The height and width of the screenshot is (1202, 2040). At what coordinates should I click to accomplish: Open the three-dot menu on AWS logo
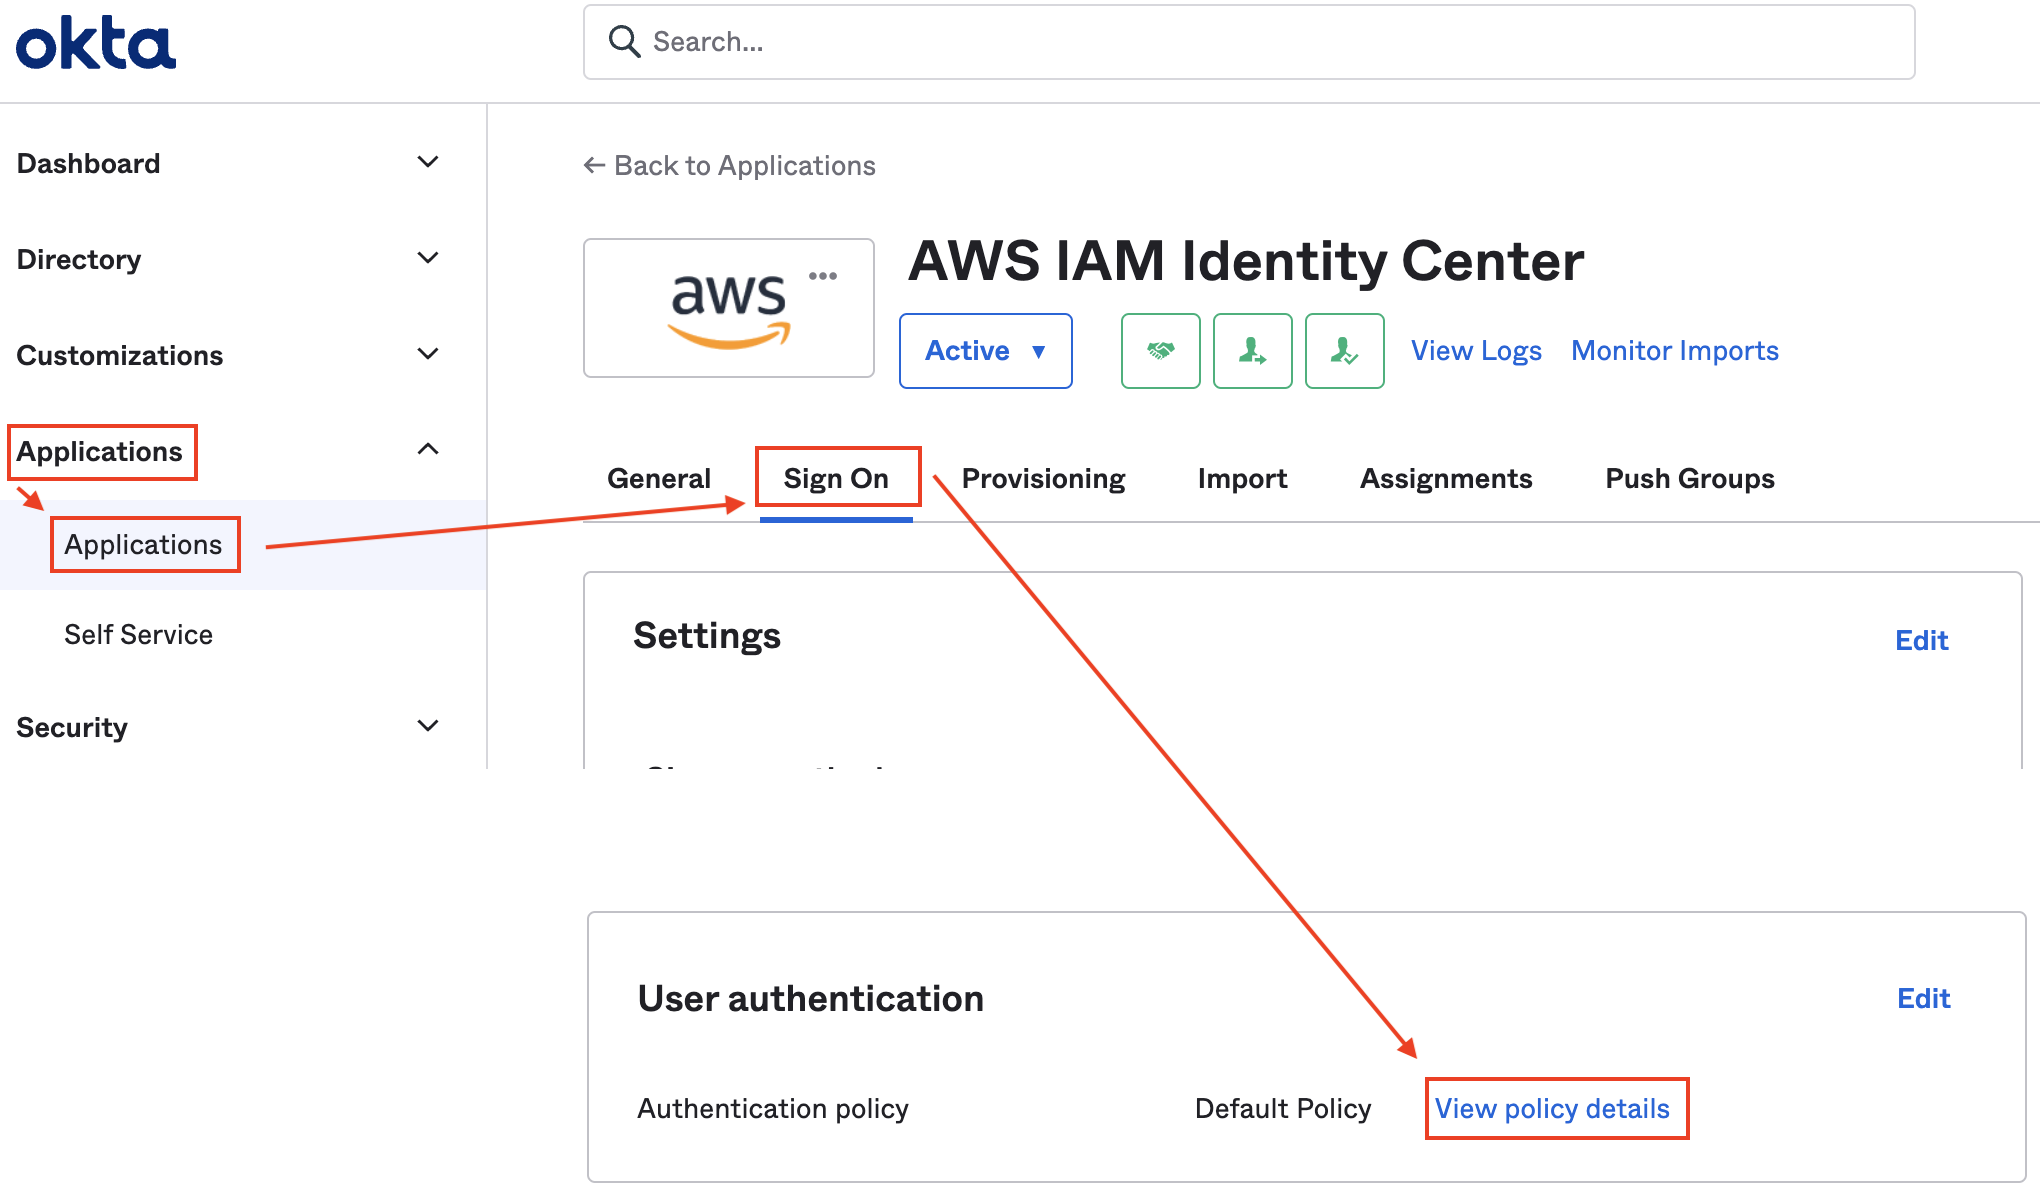823,276
